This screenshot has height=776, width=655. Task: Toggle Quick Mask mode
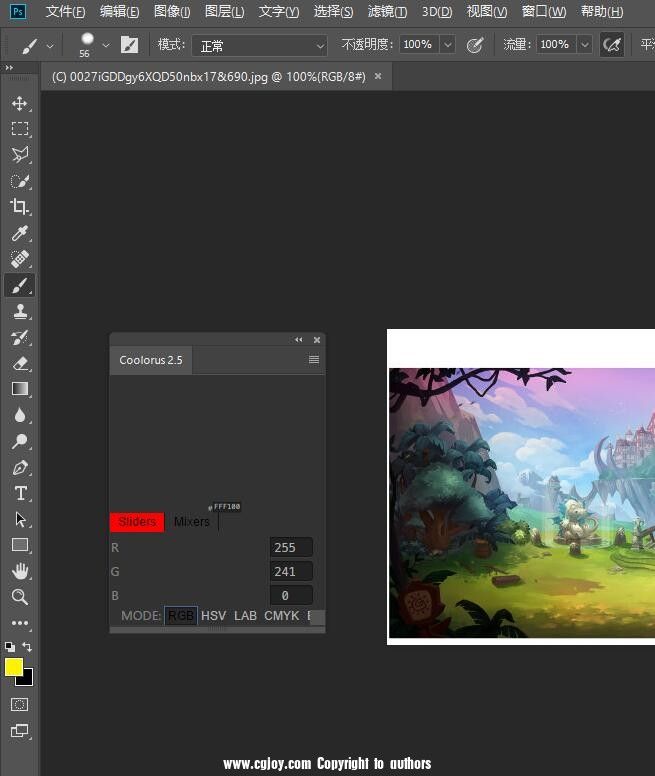19,704
